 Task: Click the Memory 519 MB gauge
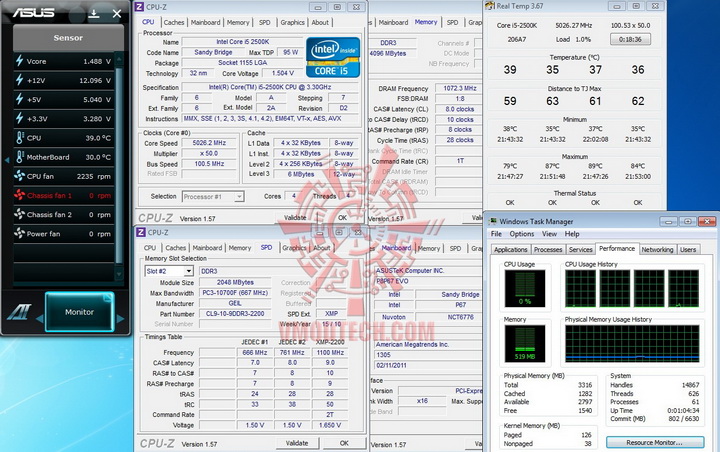524,343
